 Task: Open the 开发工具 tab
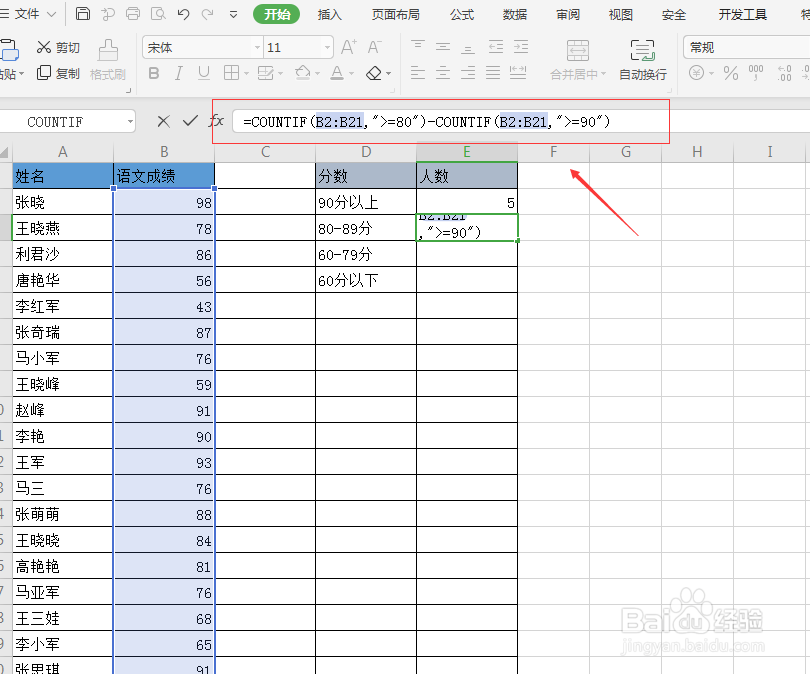(742, 14)
